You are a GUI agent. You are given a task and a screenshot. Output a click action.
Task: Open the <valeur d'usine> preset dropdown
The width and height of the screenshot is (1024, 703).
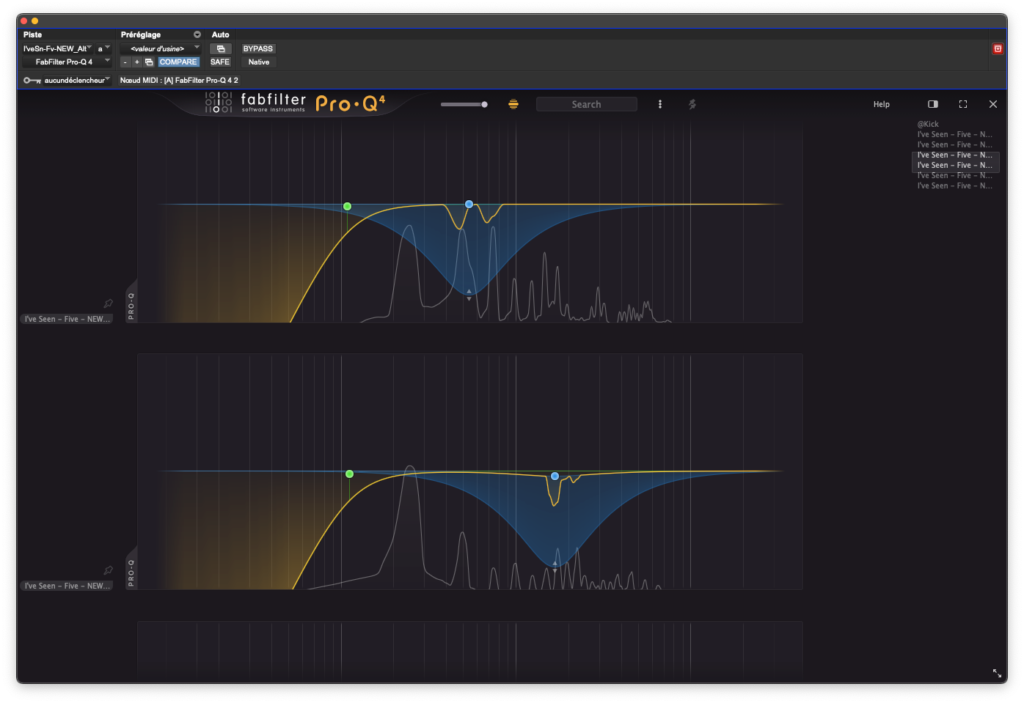pos(161,49)
